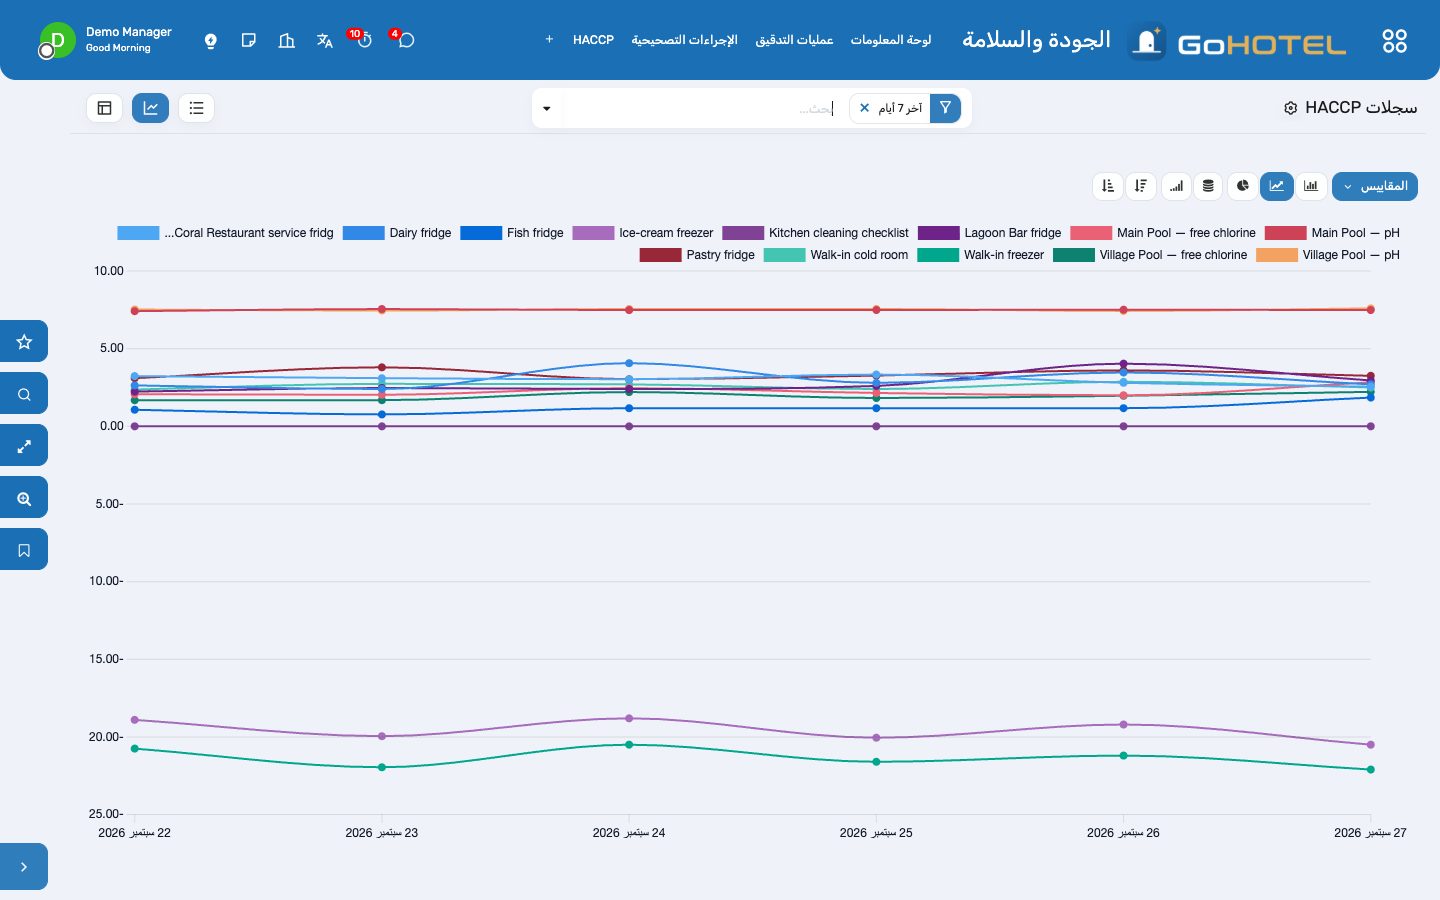Open the apps grid launcher icon
Screen dimensions: 1440x900
point(1394,41)
